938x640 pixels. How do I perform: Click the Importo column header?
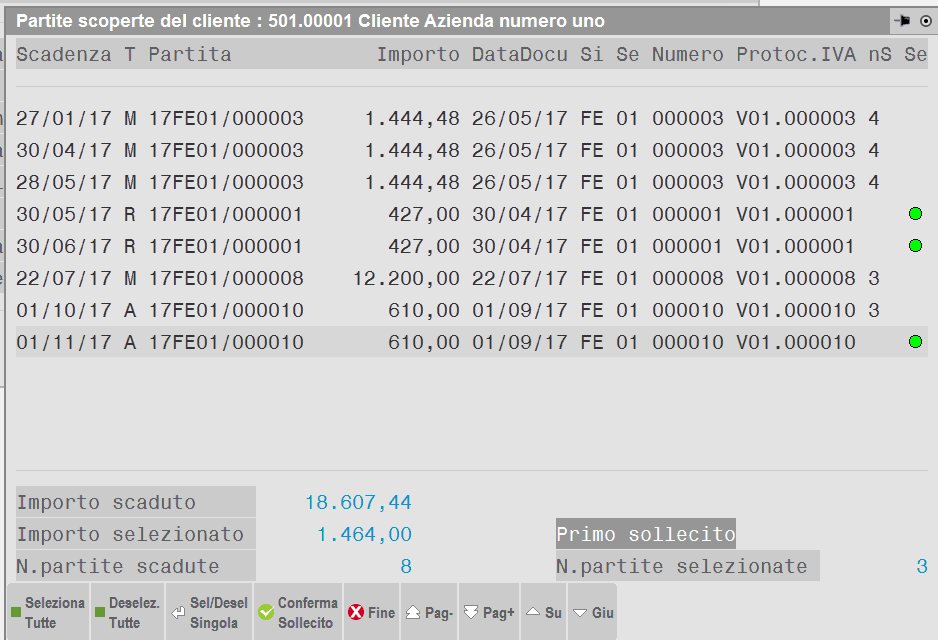coord(418,54)
